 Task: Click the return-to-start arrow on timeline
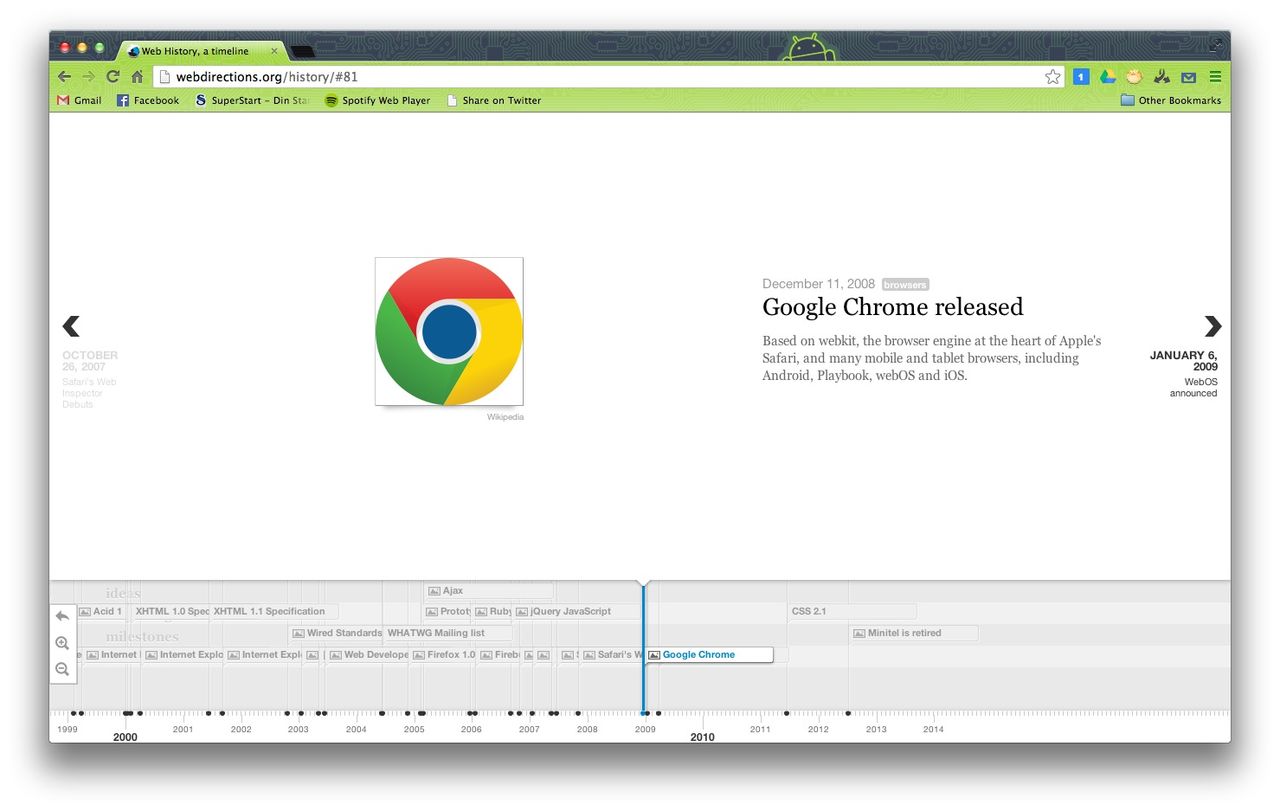[62, 616]
